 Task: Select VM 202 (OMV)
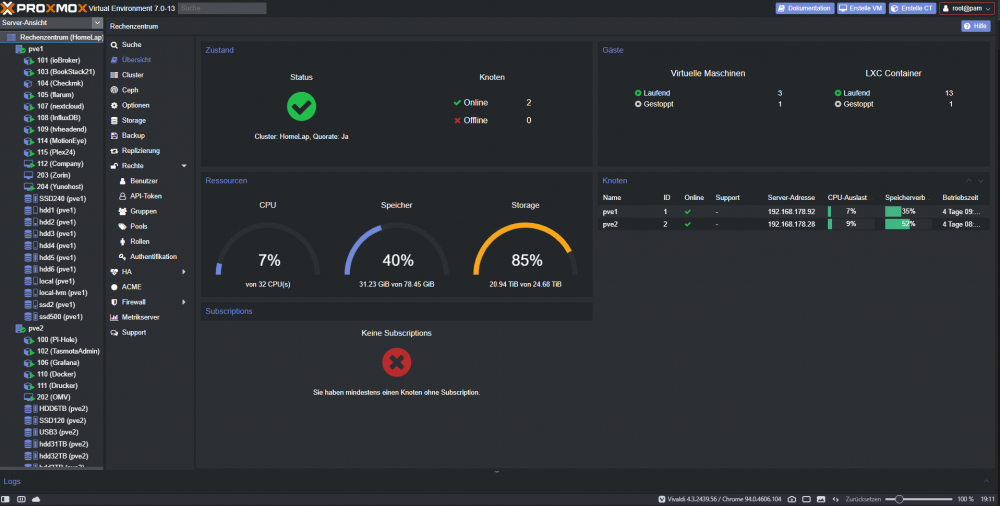pyautogui.click(x=53, y=397)
